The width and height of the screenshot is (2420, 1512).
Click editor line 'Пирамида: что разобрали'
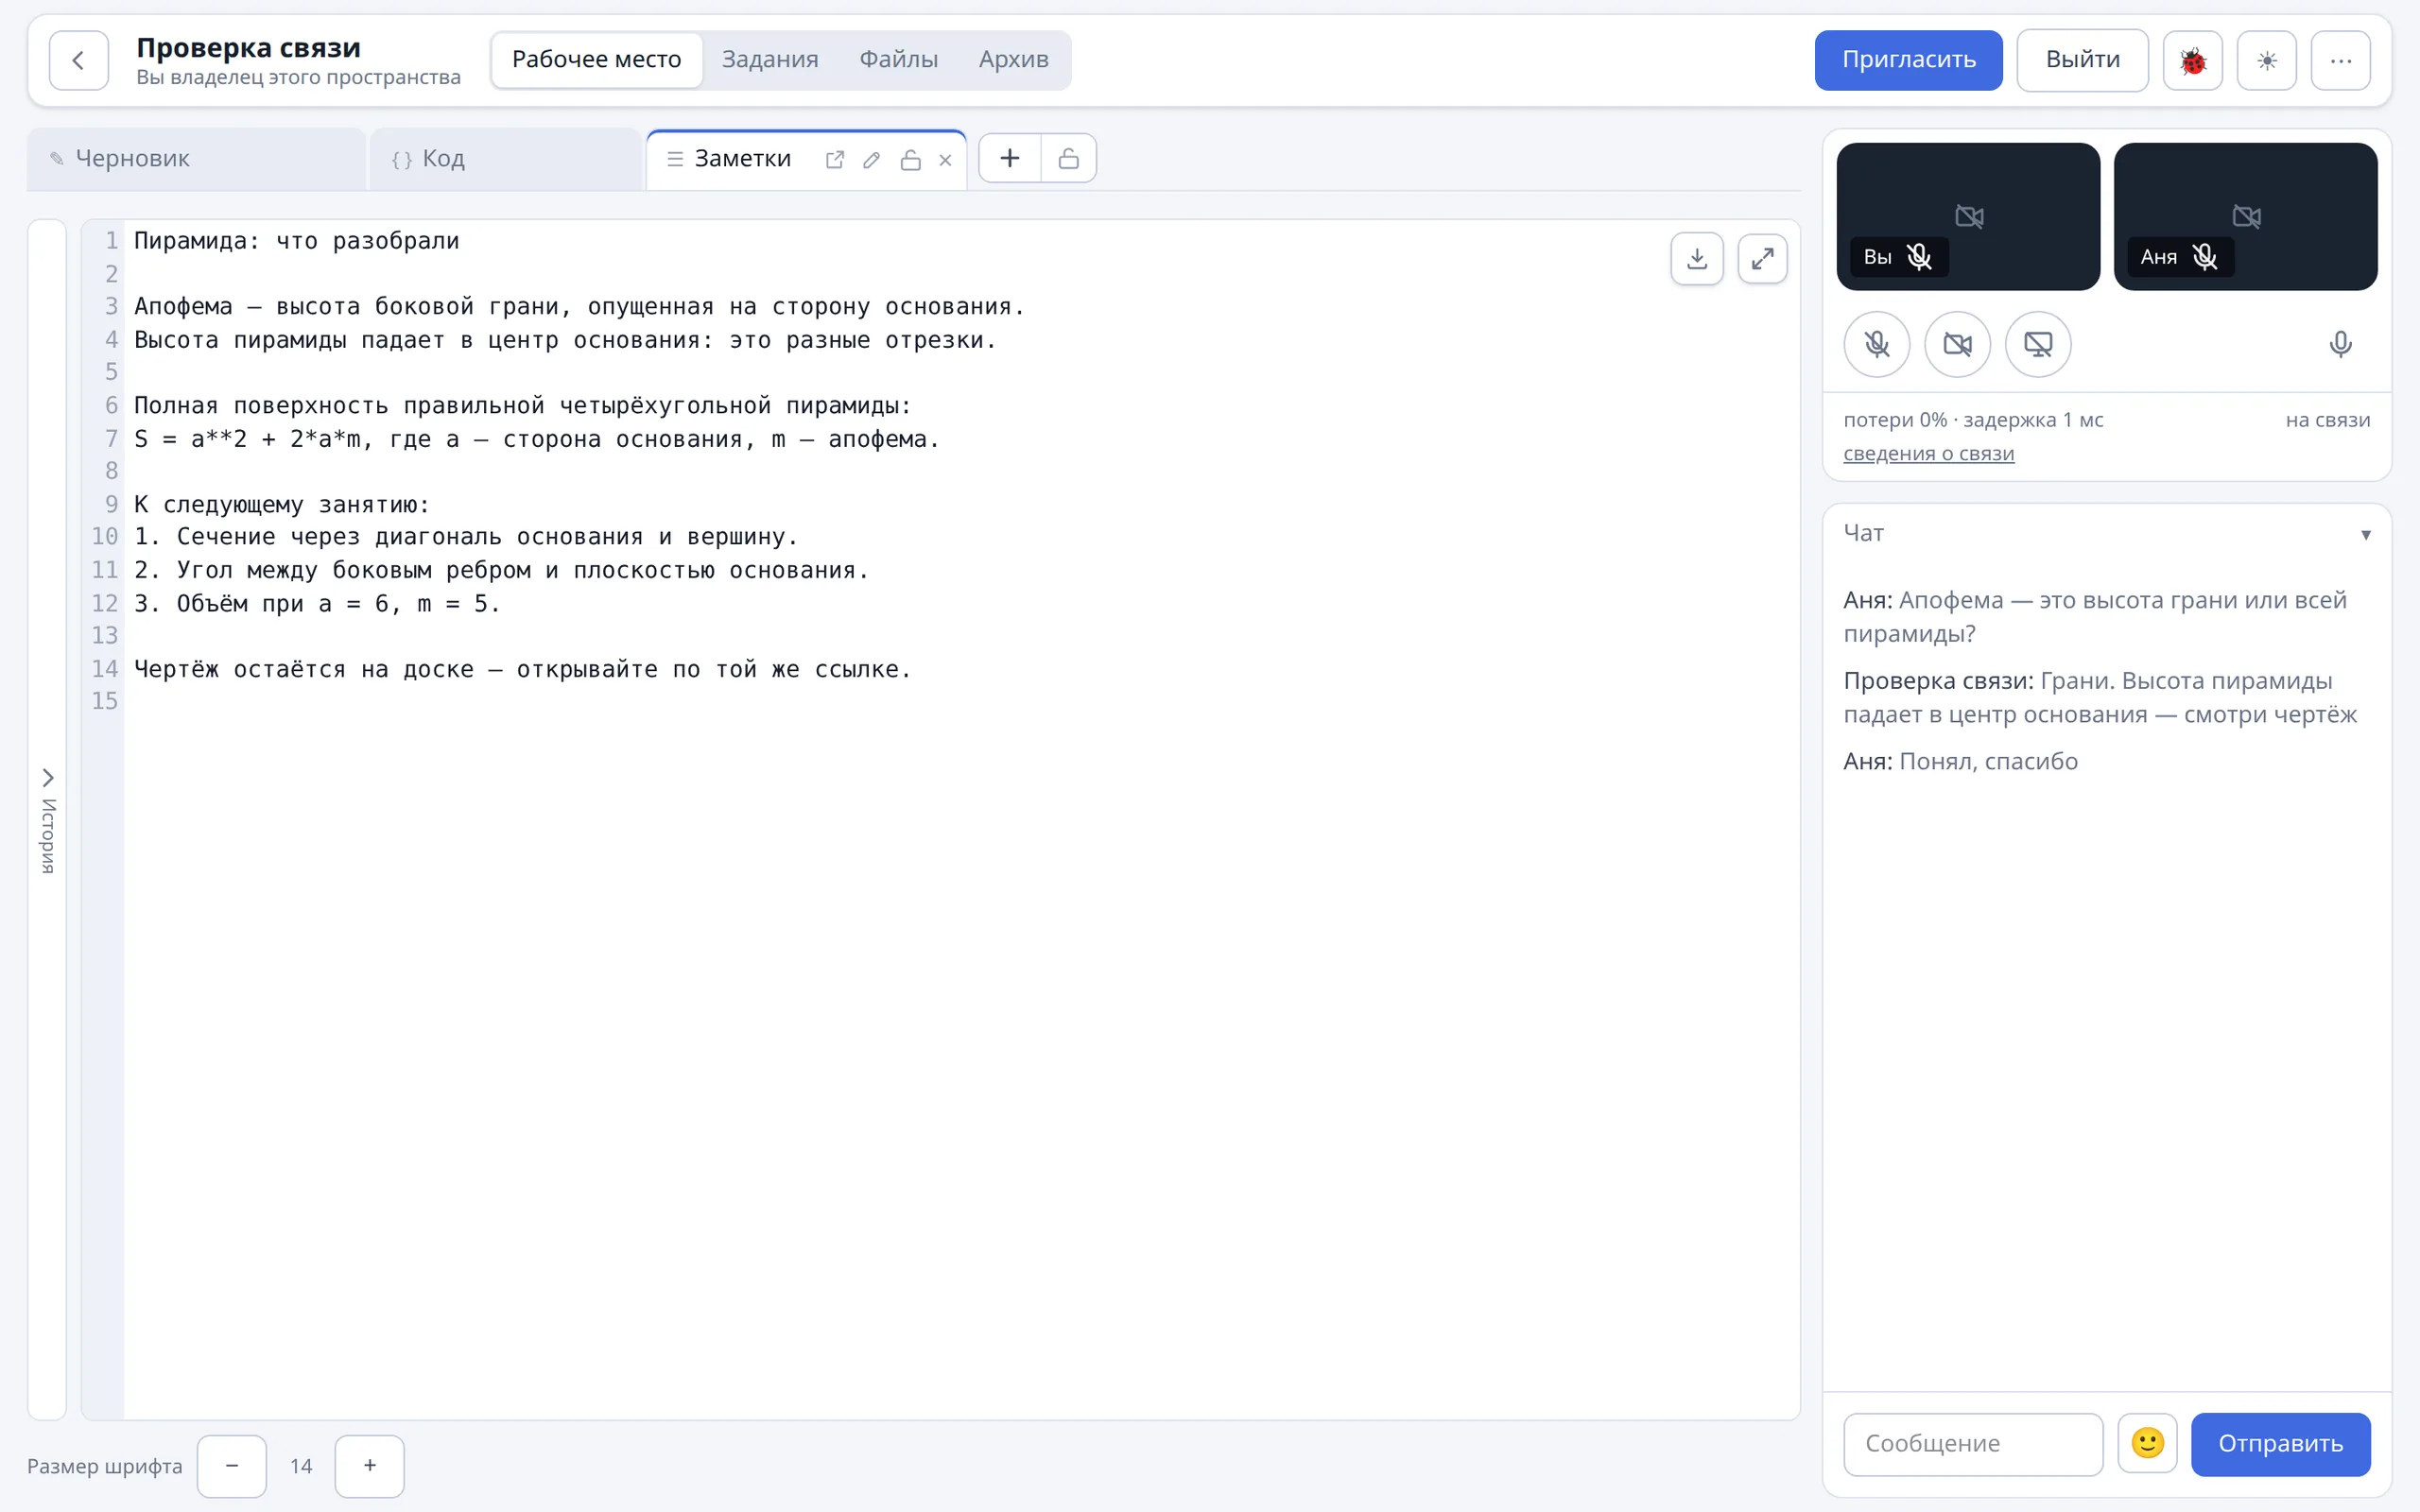coord(297,241)
